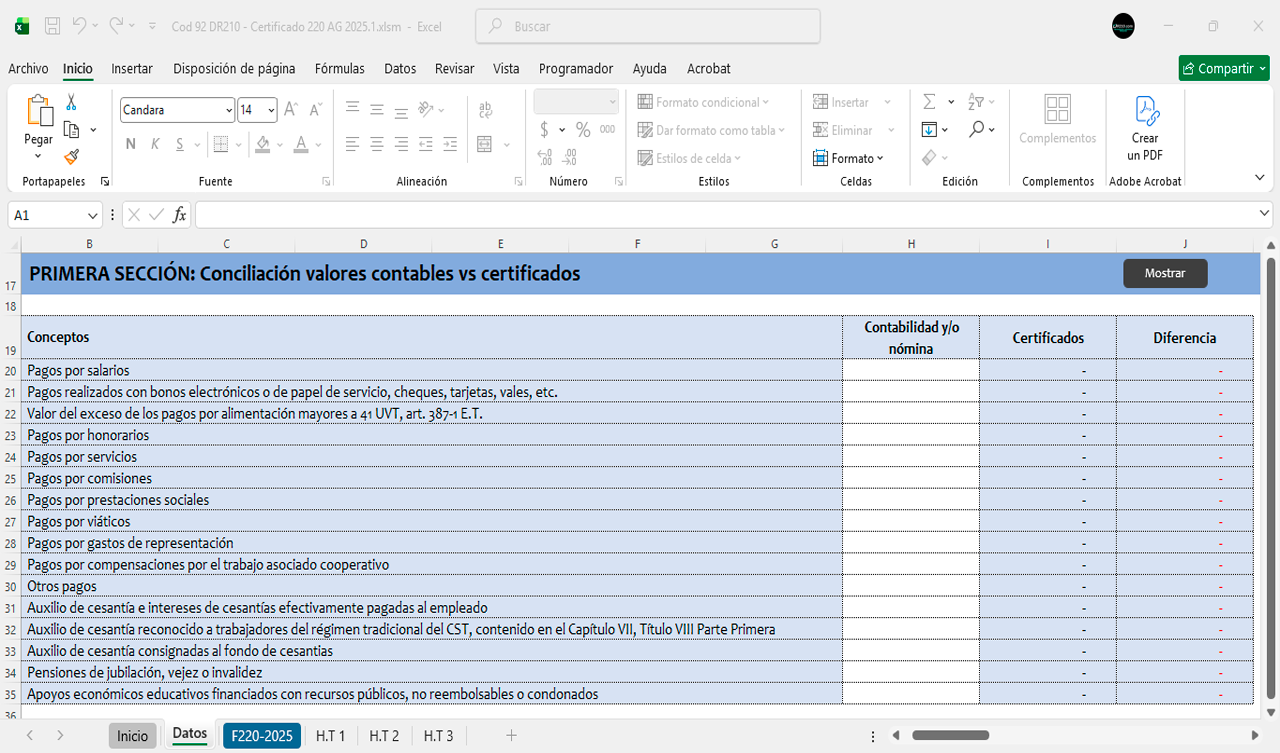Switch to the F220-2025 sheet tab

262,736
